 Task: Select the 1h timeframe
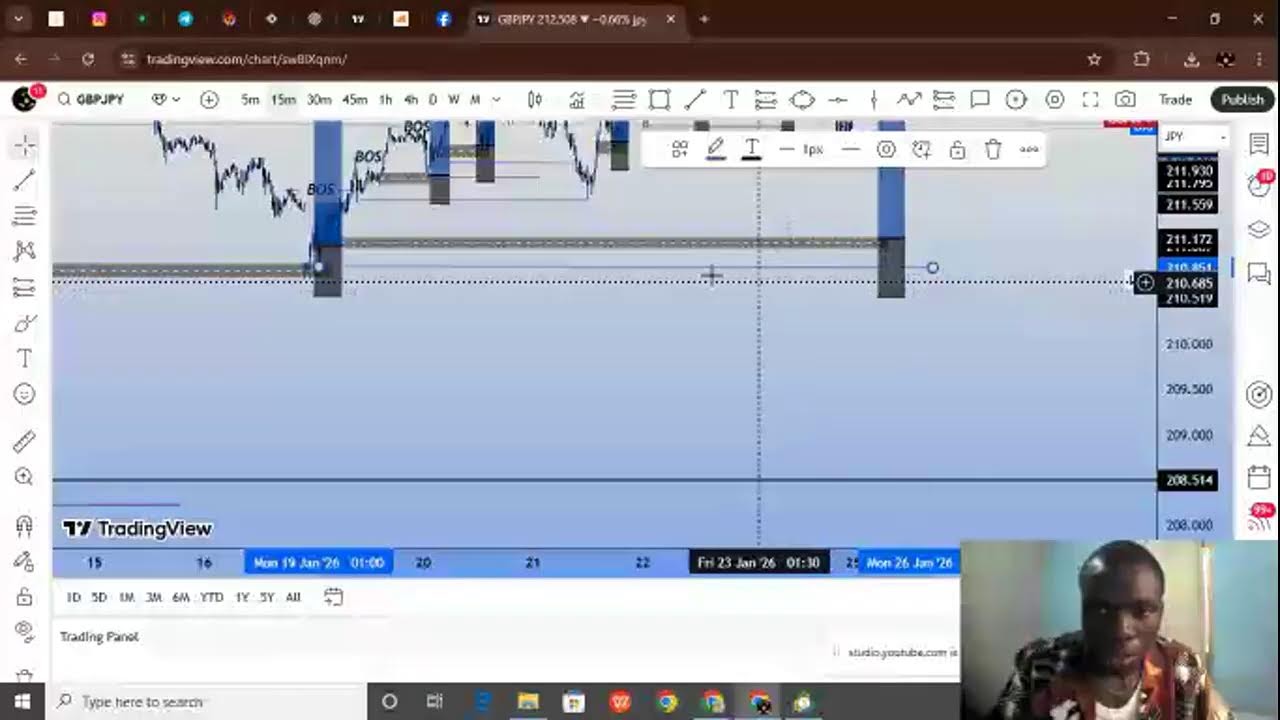click(385, 100)
